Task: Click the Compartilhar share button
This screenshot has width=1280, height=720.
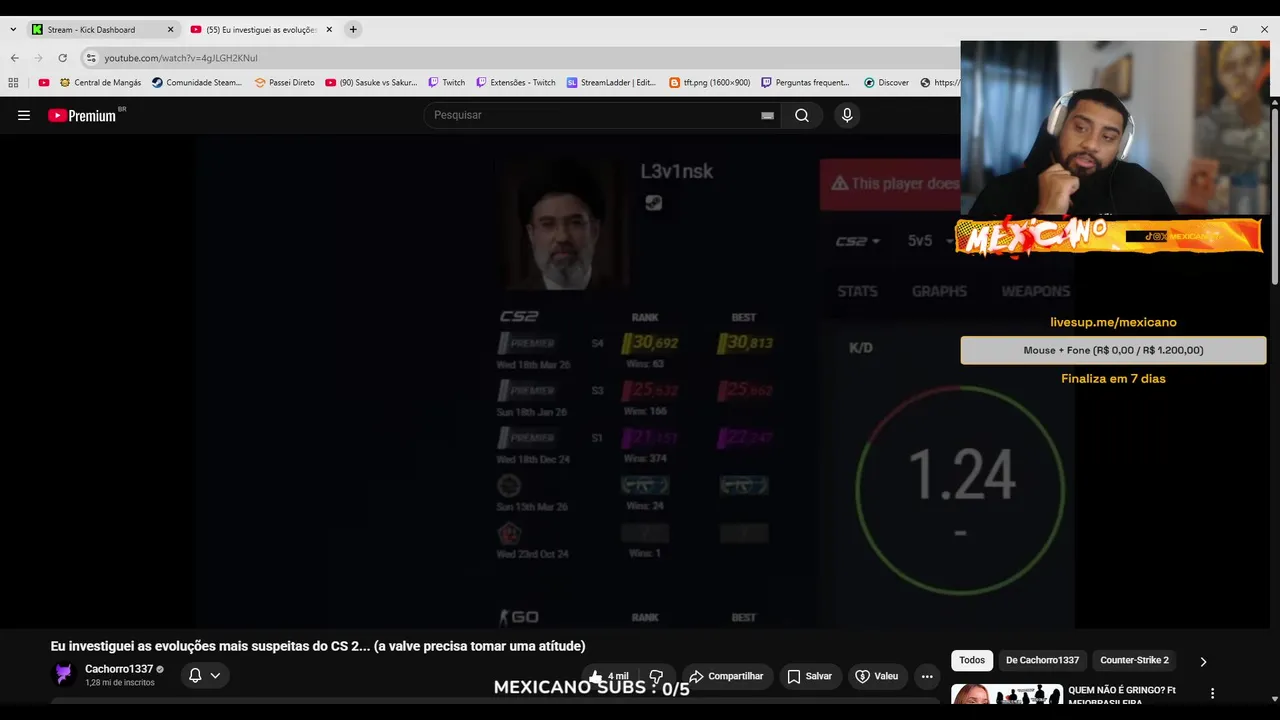Action: pyautogui.click(x=727, y=676)
